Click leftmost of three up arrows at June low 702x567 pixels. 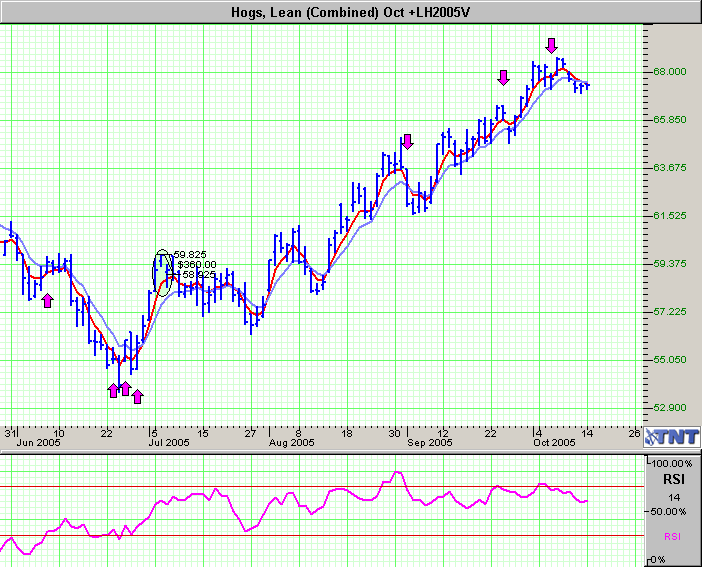coord(114,390)
